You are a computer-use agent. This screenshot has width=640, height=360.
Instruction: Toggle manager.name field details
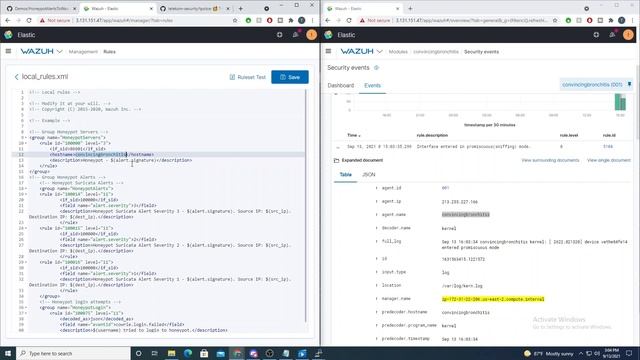click(x=376, y=299)
